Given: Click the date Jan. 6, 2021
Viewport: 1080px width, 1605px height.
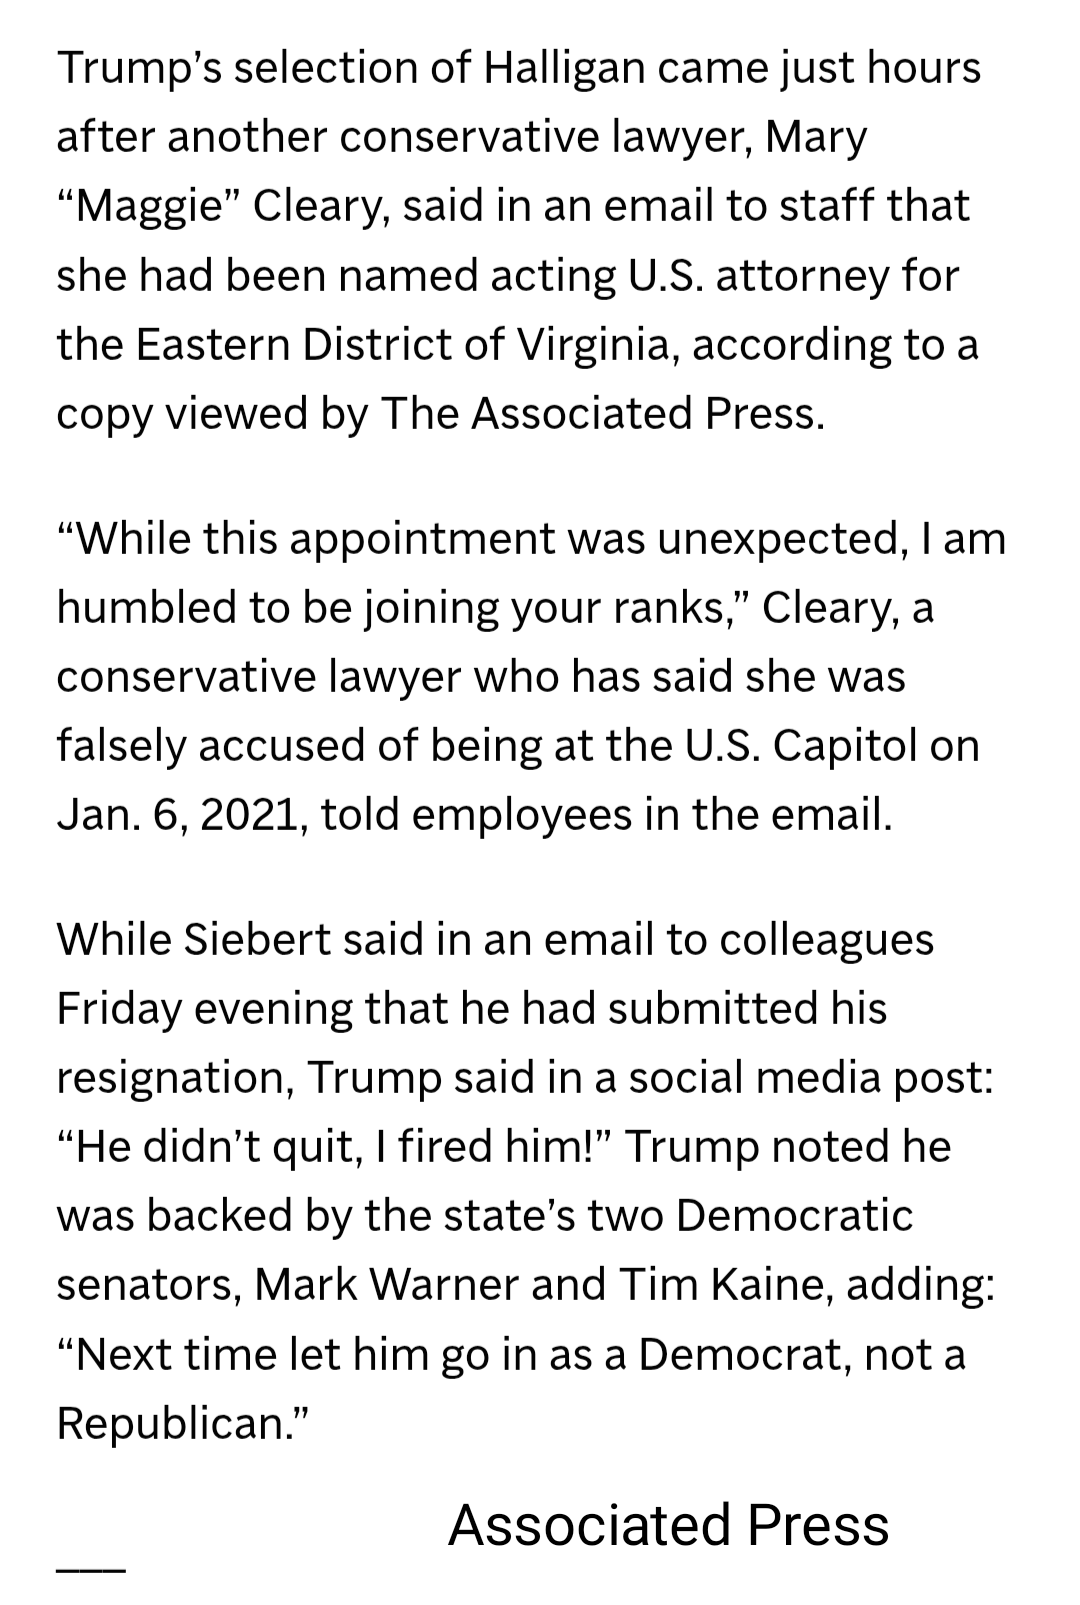Looking at the screenshot, I should point(176,816).
